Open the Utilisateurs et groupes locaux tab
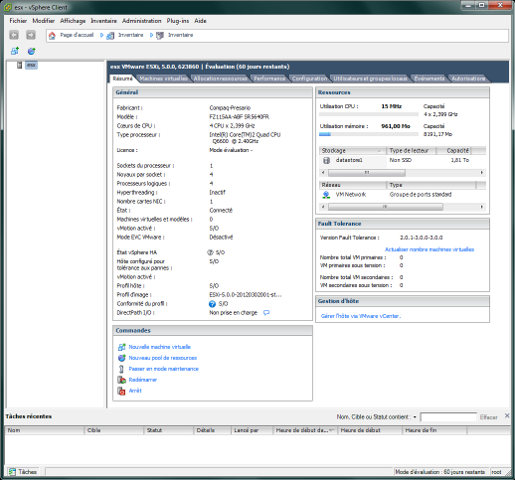This screenshot has height=480, width=515. point(370,79)
